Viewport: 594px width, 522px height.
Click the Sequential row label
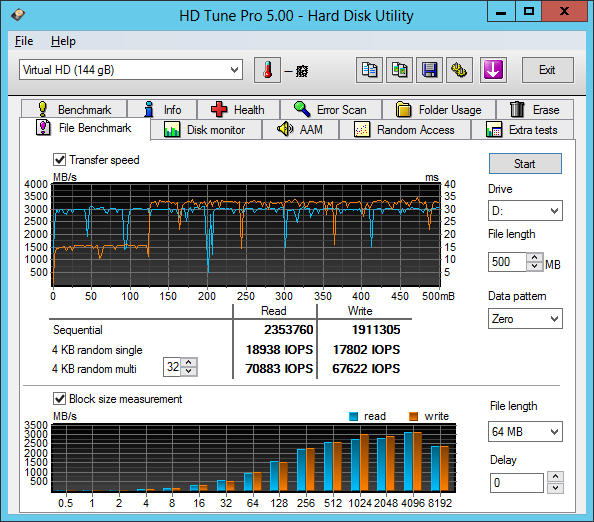tap(78, 330)
